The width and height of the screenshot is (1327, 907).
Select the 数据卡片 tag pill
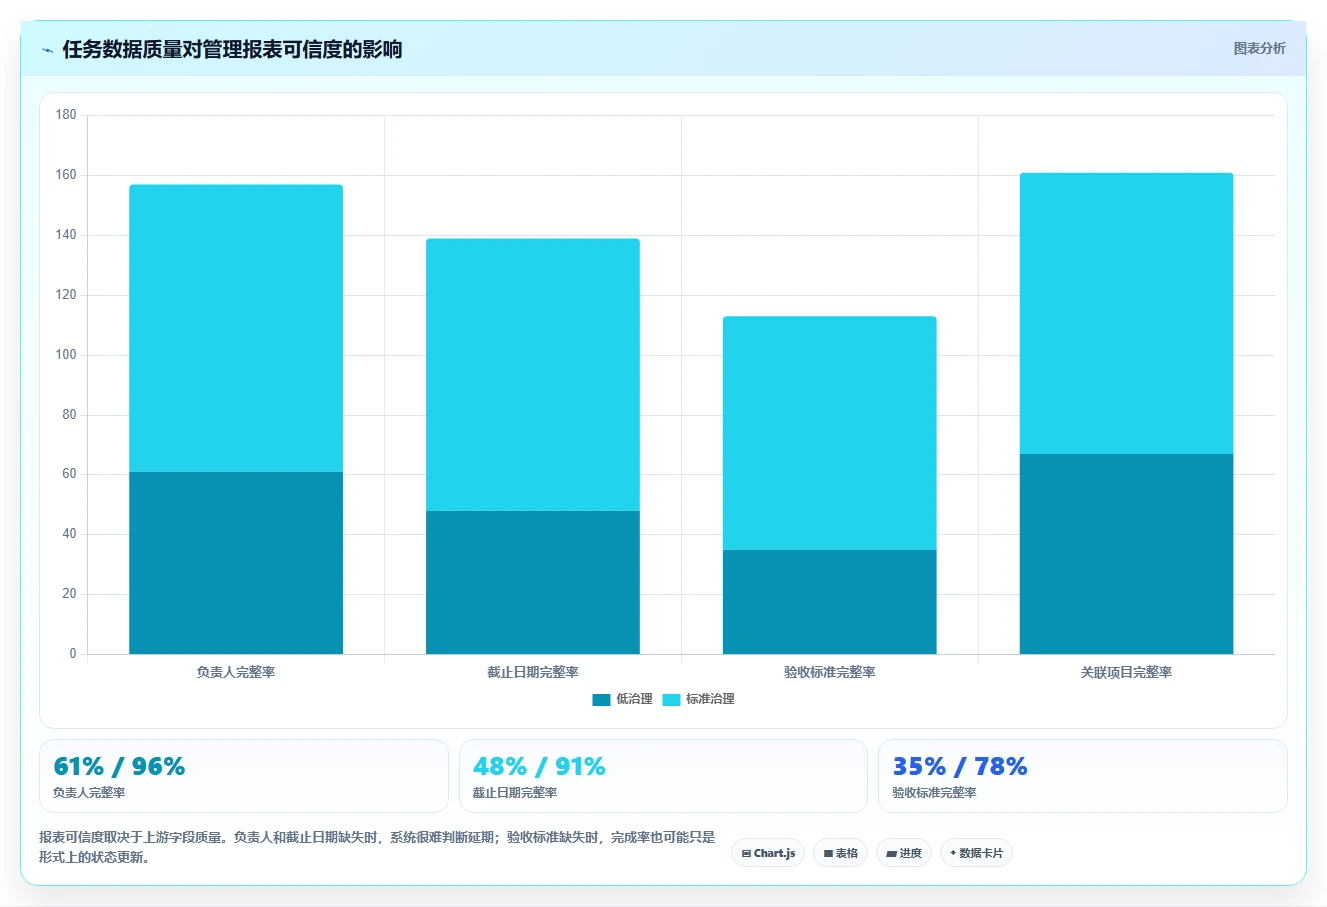coord(976,853)
